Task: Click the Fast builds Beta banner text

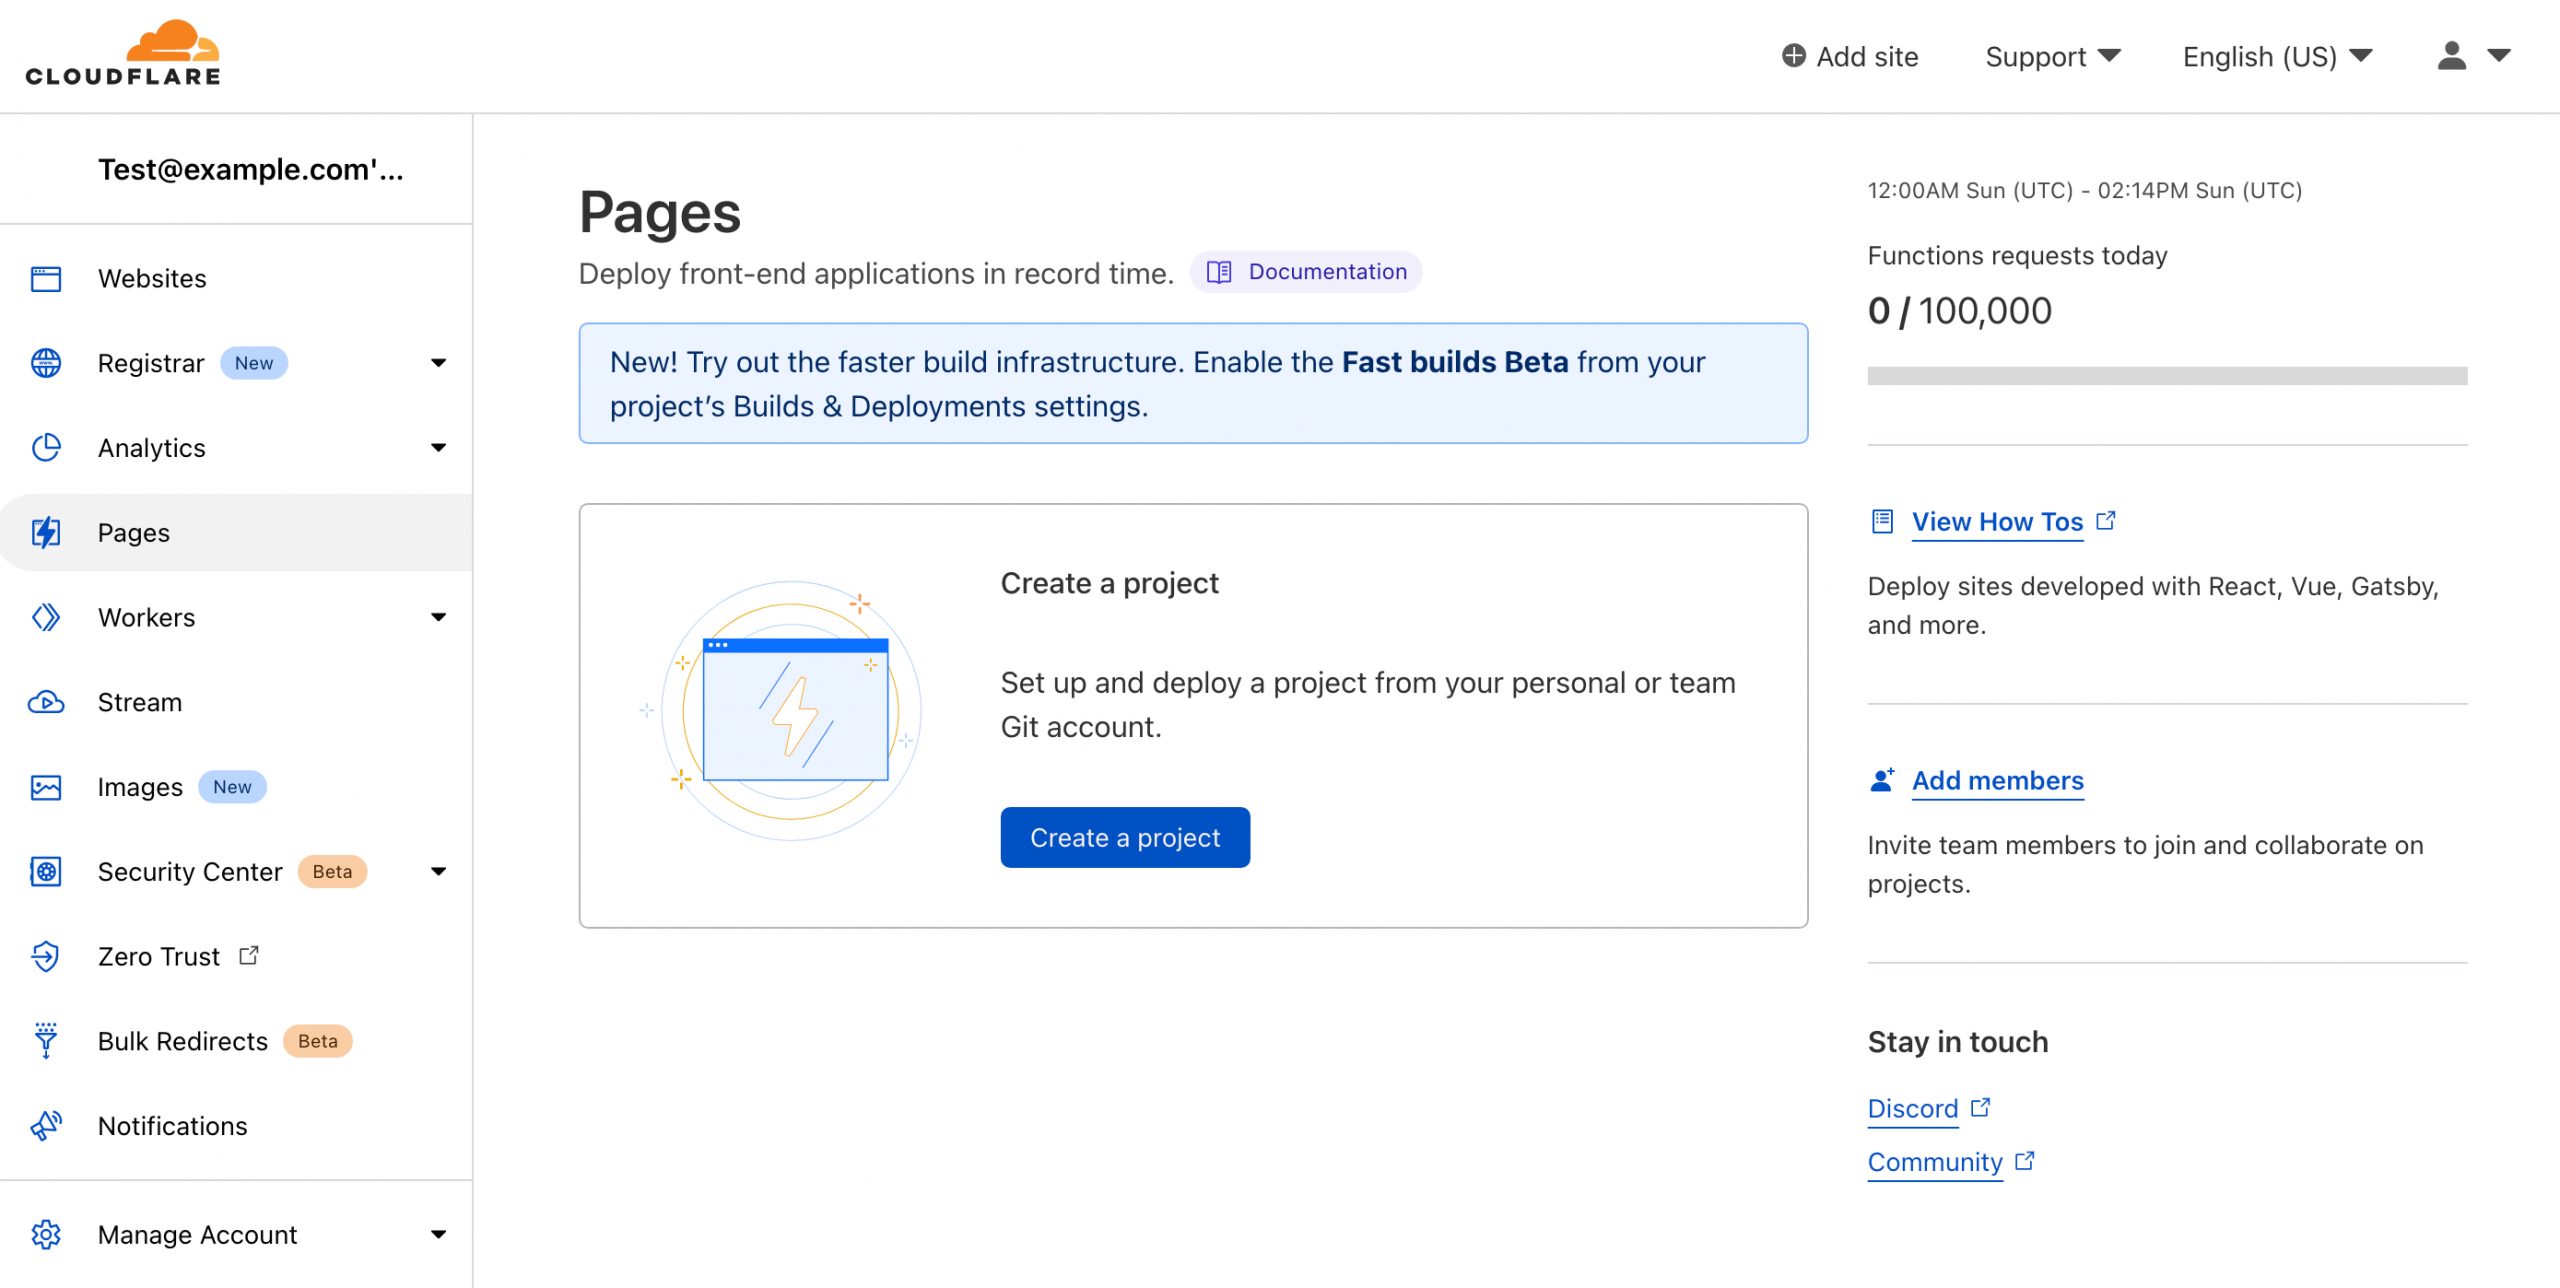Action: tap(1455, 362)
